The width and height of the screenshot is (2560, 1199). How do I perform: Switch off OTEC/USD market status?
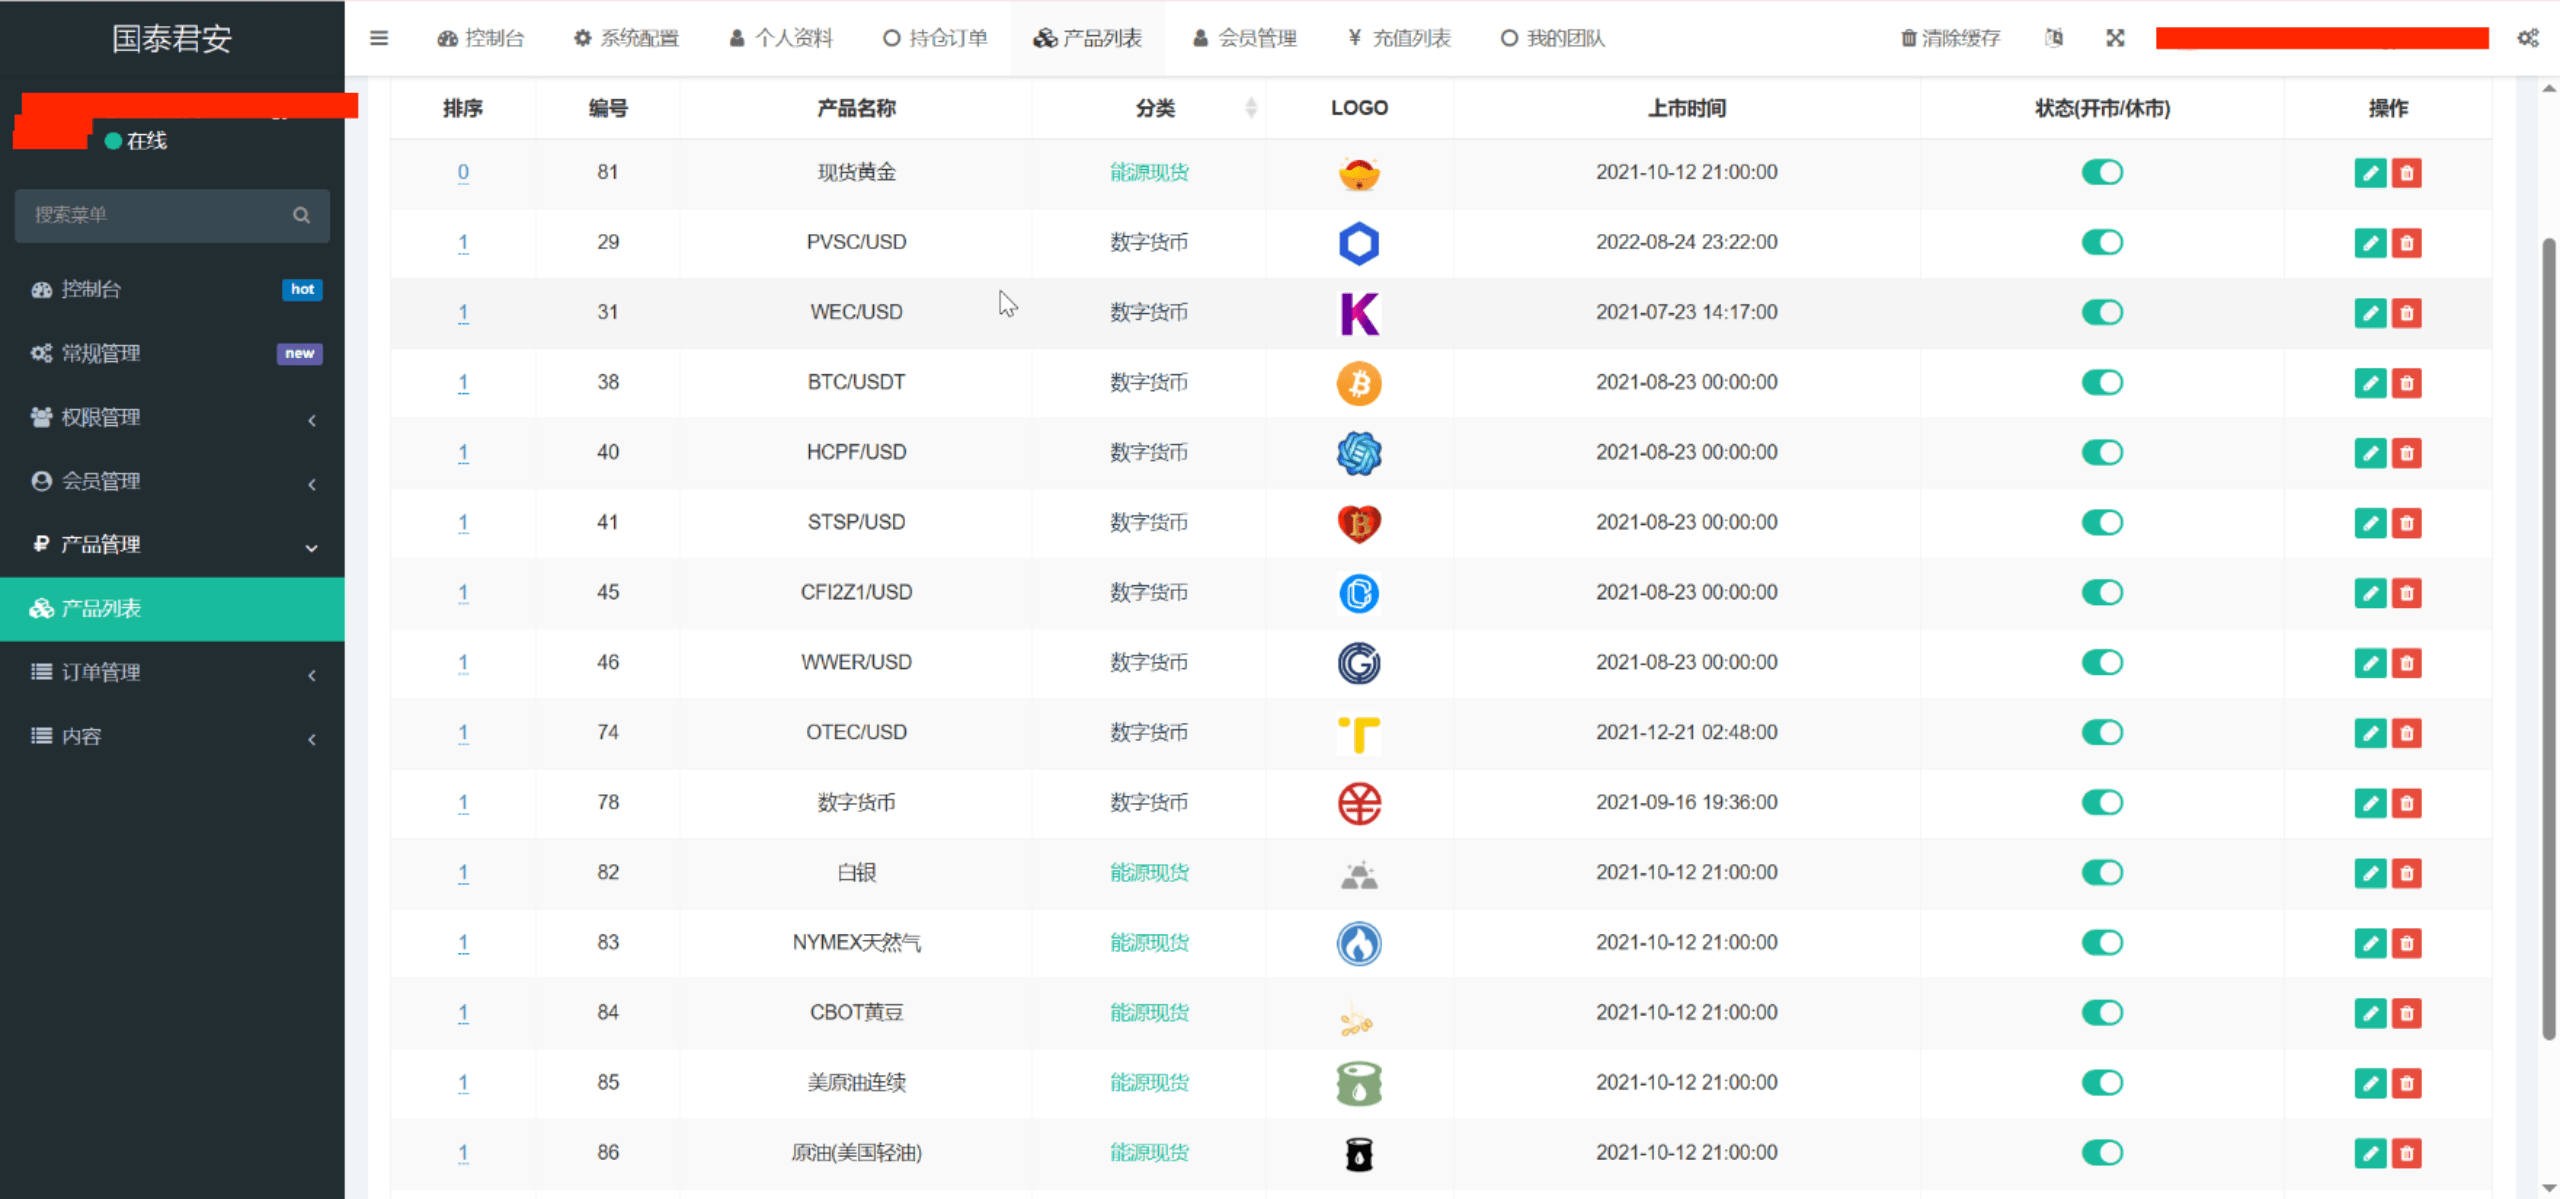coord(2102,732)
